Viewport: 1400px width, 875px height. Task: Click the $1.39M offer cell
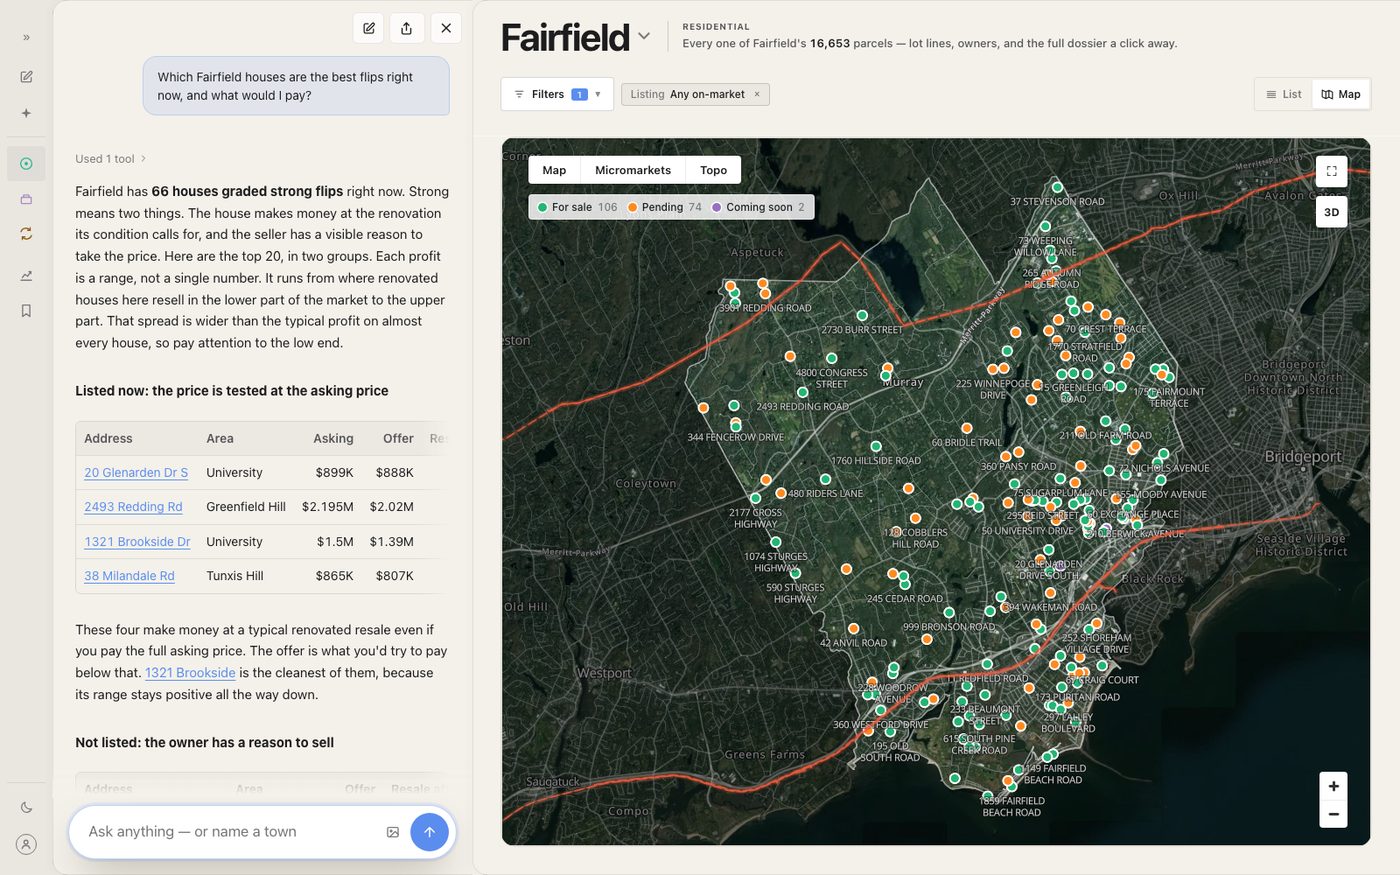click(391, 541)
